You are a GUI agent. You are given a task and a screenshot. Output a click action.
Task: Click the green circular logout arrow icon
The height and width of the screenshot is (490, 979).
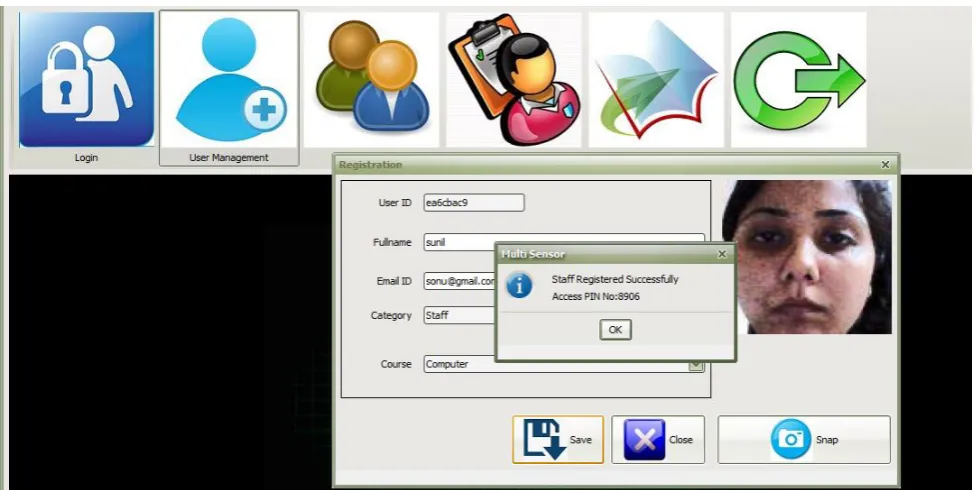799,80
